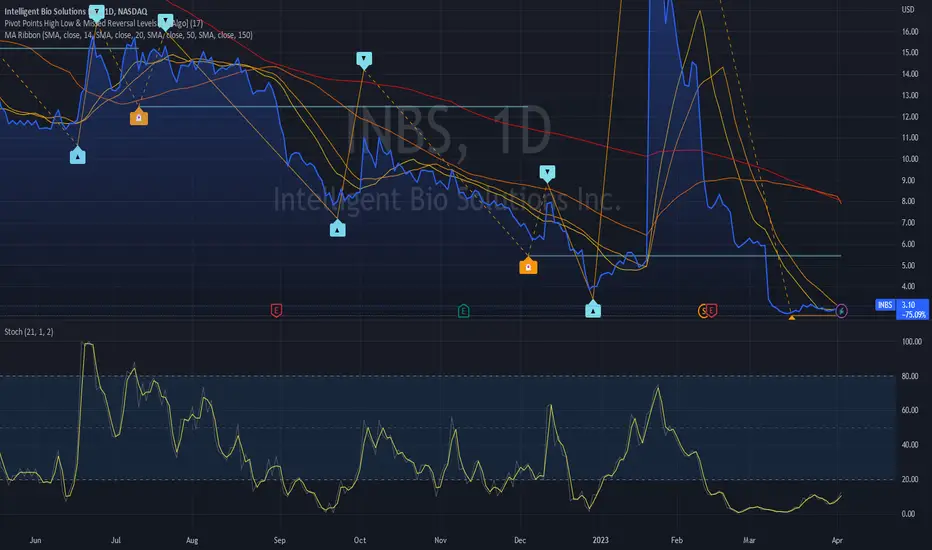Click the 0.00 level on Stoch axis

point(908,514)
